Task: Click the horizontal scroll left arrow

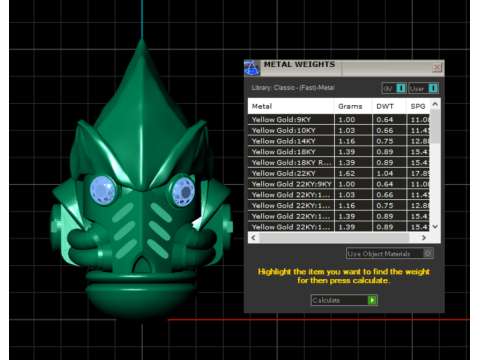Action: click(x=253, y=238)
